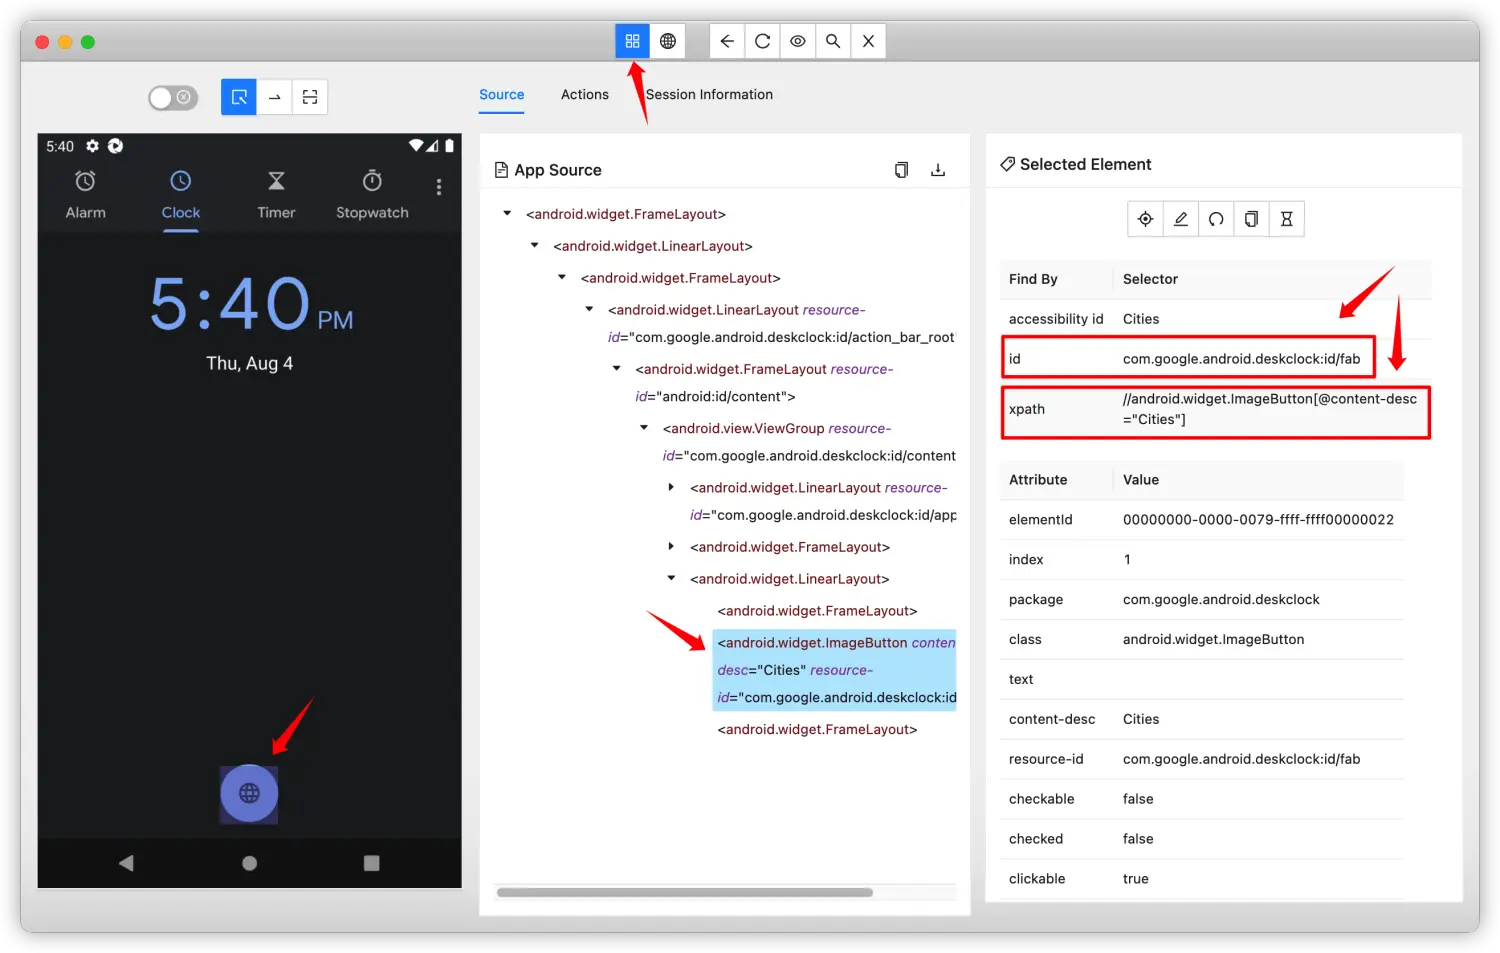
Task: Tap the Cities globe button on phone
Action: (249, 793)
